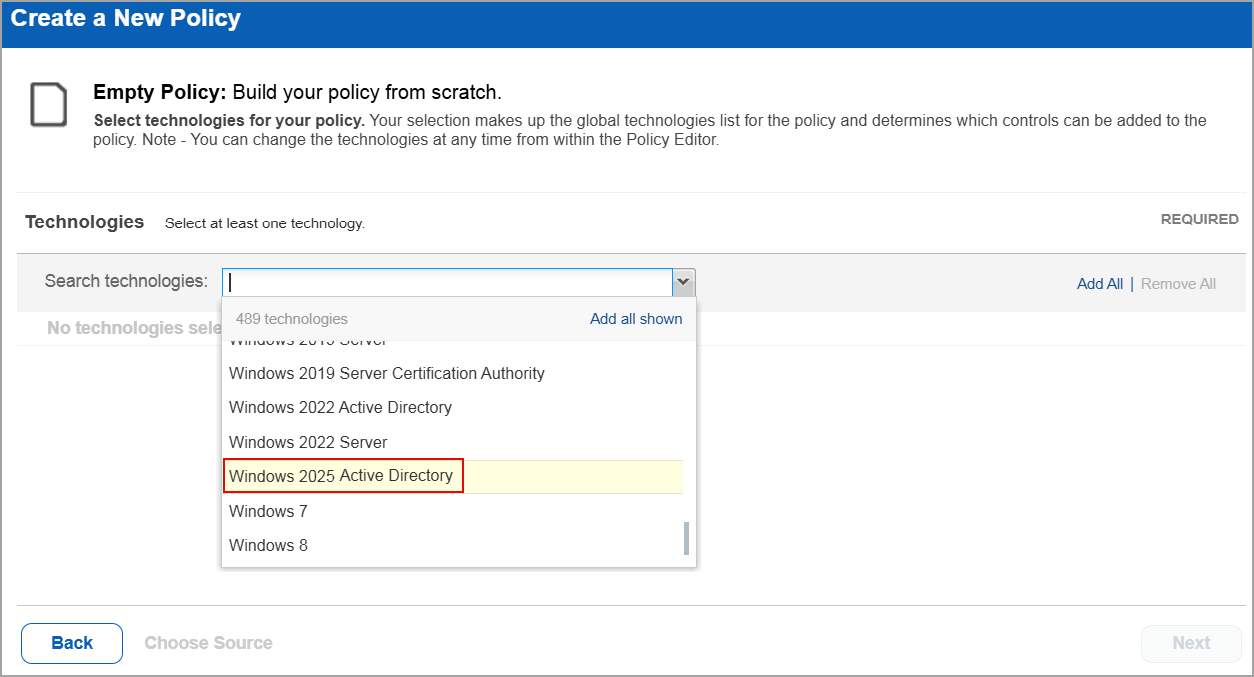Screen dimensions: 1254x677
Task: Click the Add All link
Action: click(x=1100, y=283)
